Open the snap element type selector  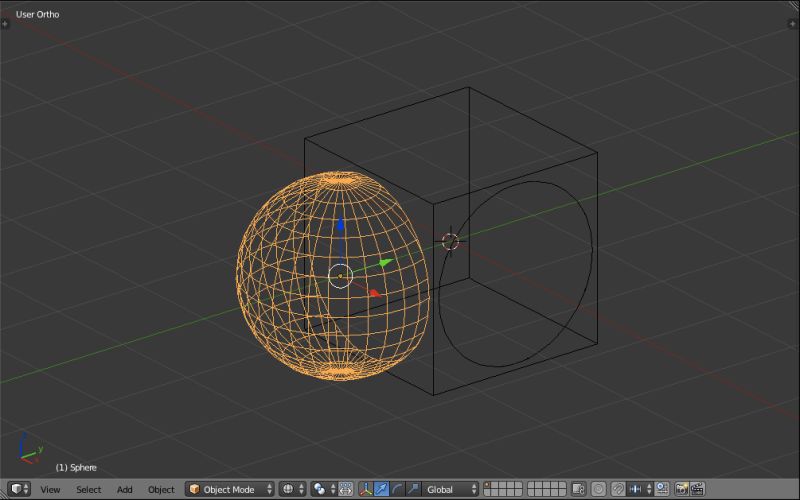coord(640,489)
